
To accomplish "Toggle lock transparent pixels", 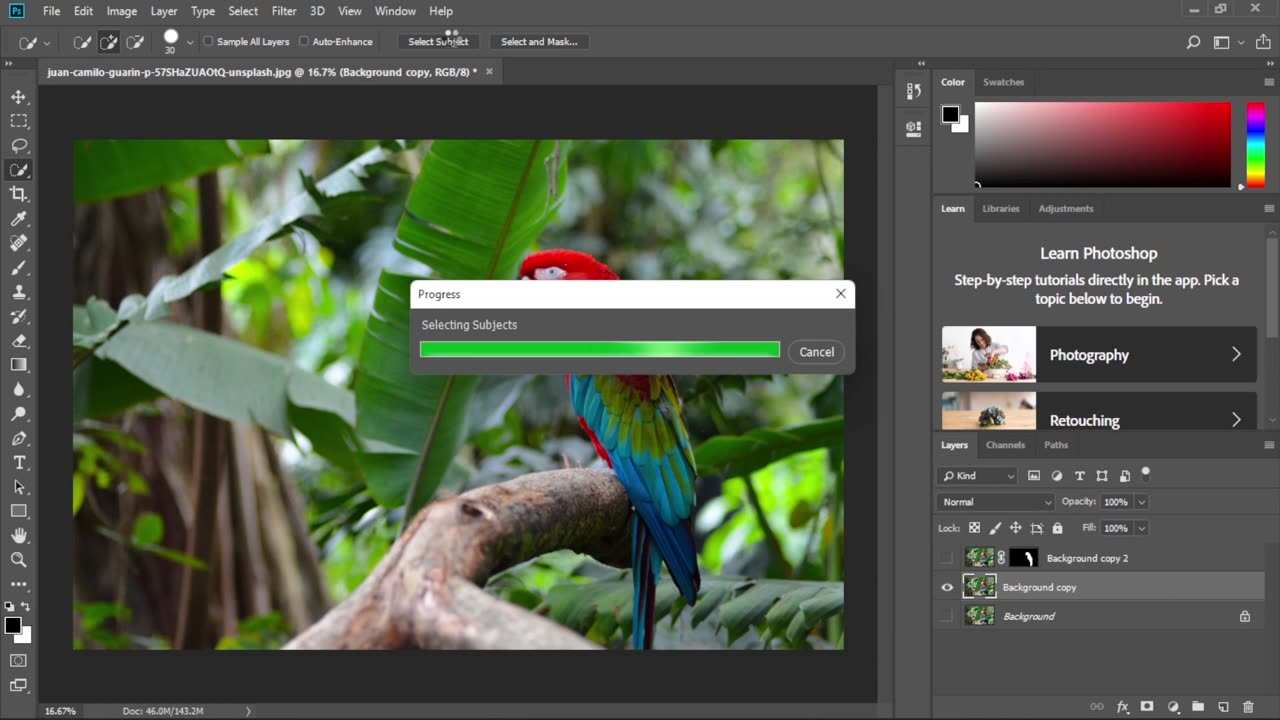I will (x=975, y=528).
